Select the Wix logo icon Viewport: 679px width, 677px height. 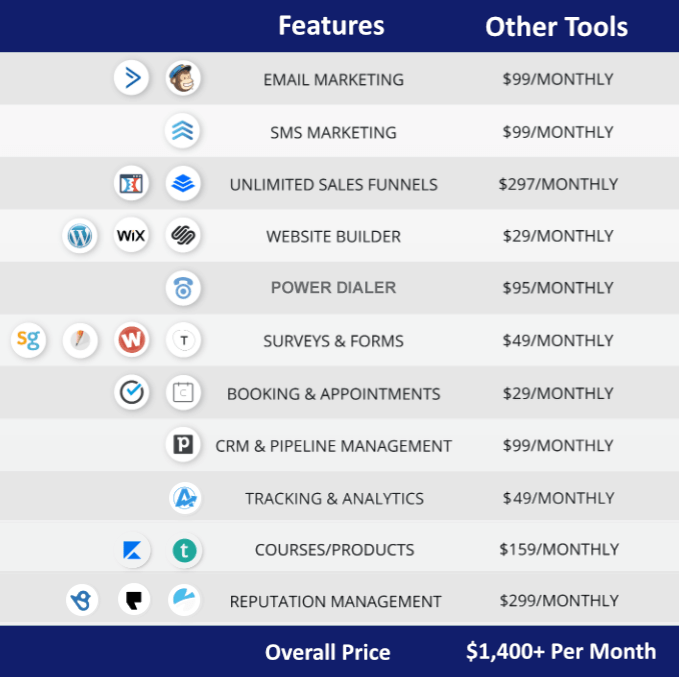pos(131,236)
